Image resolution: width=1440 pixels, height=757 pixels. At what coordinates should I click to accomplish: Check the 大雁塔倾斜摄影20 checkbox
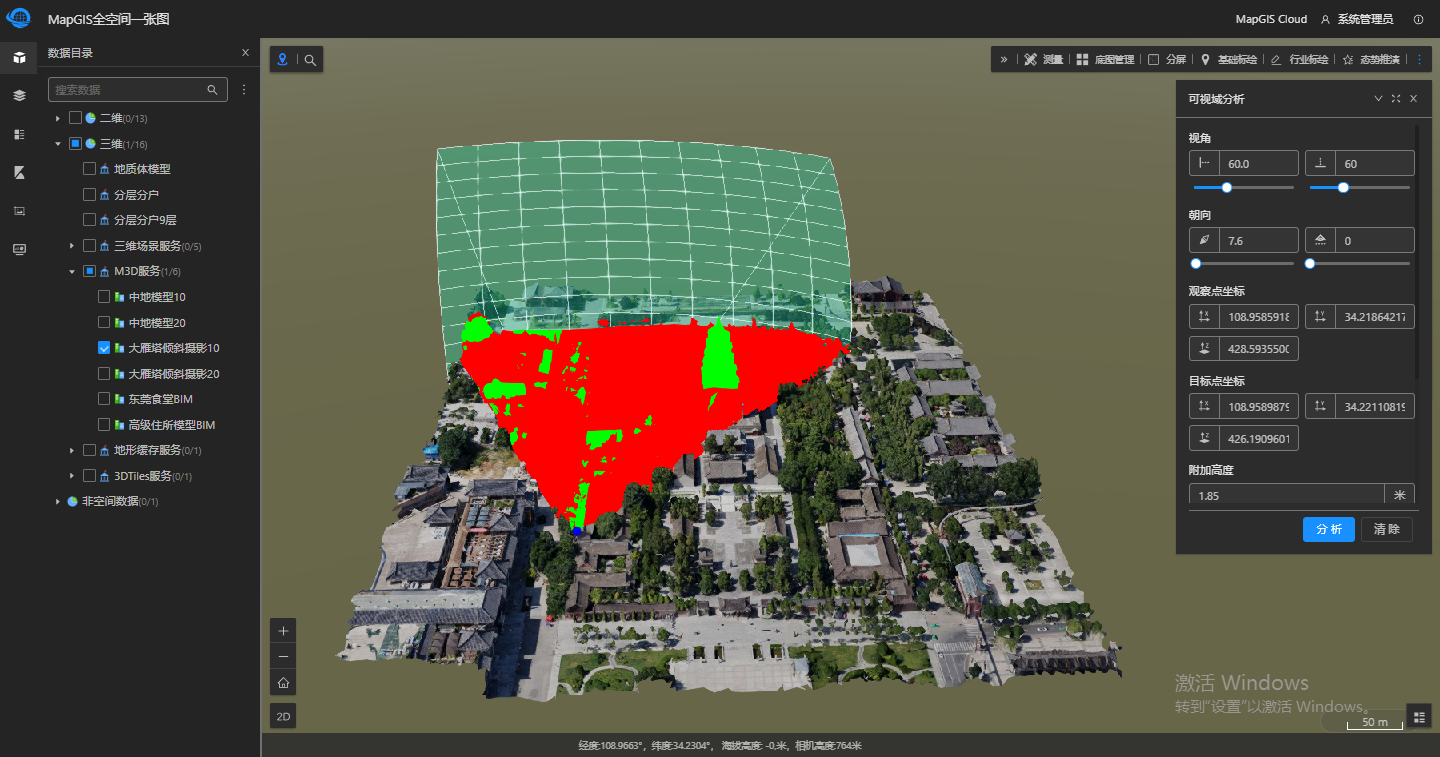click(104, 373)
